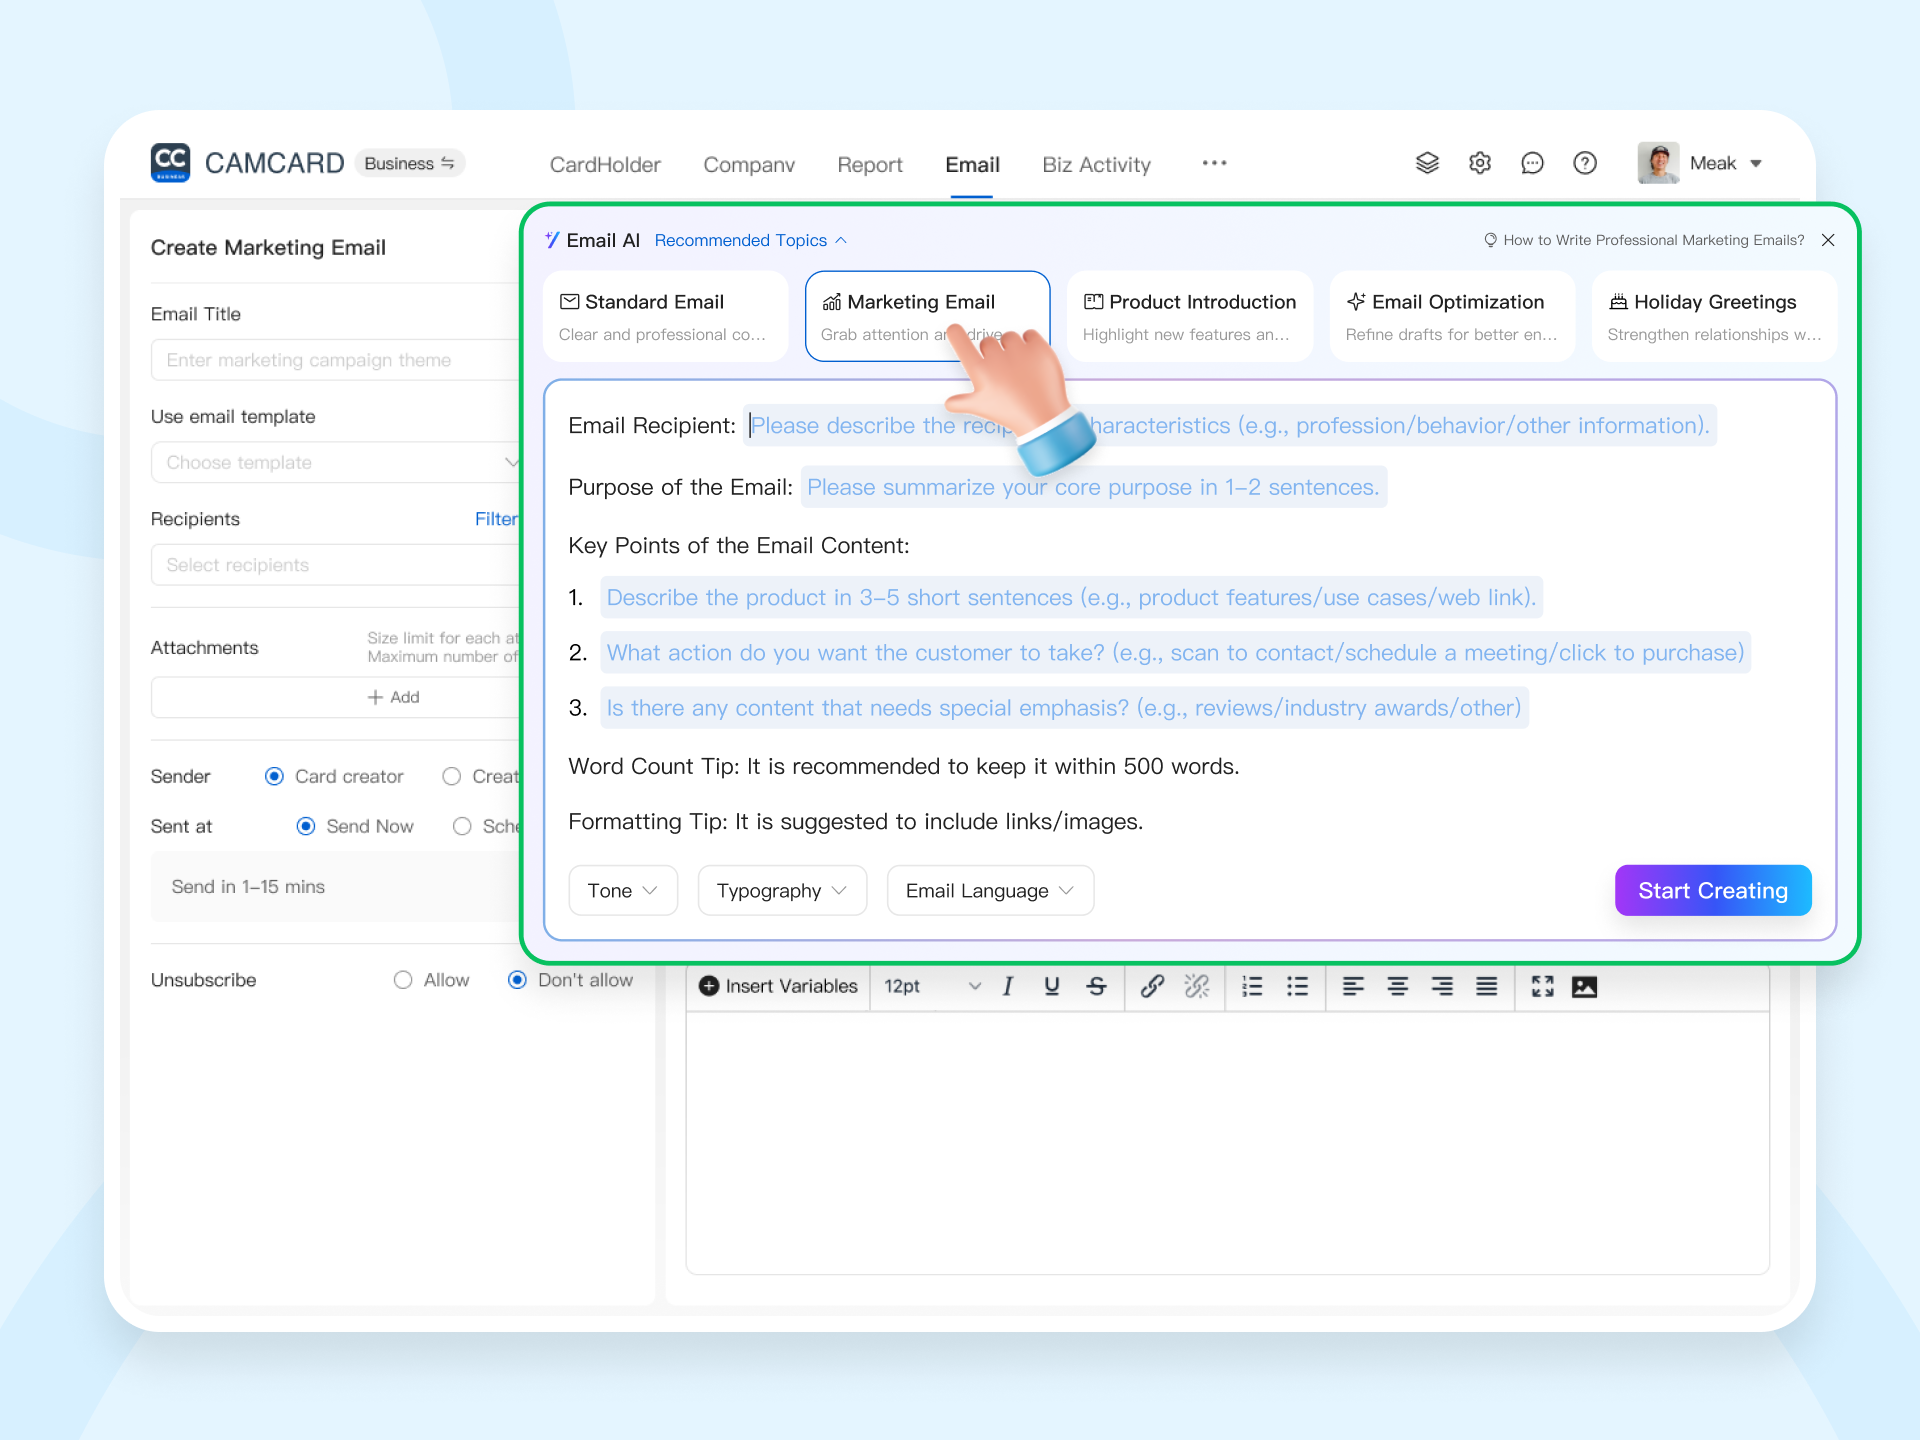Click the special emphasis key point field

[1064, 708]
